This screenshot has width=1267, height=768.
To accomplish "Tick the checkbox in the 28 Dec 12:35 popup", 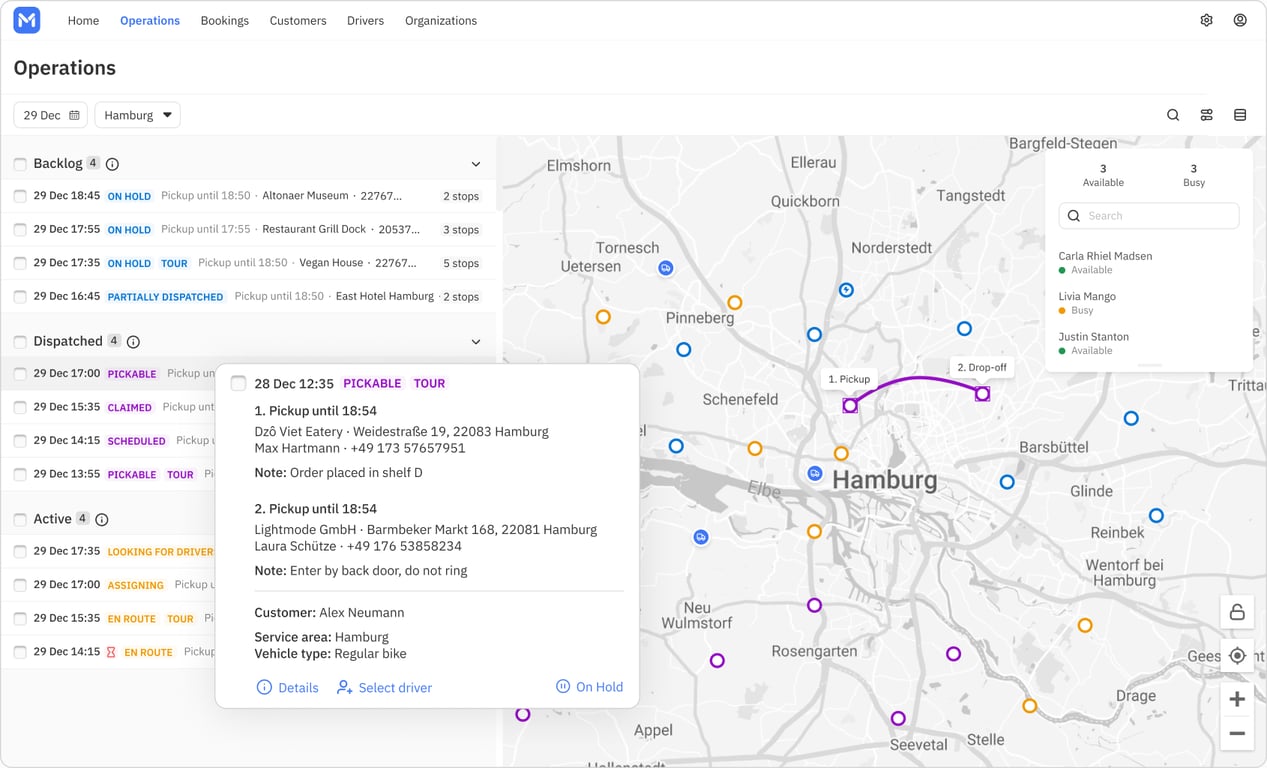I will point(238,384).
